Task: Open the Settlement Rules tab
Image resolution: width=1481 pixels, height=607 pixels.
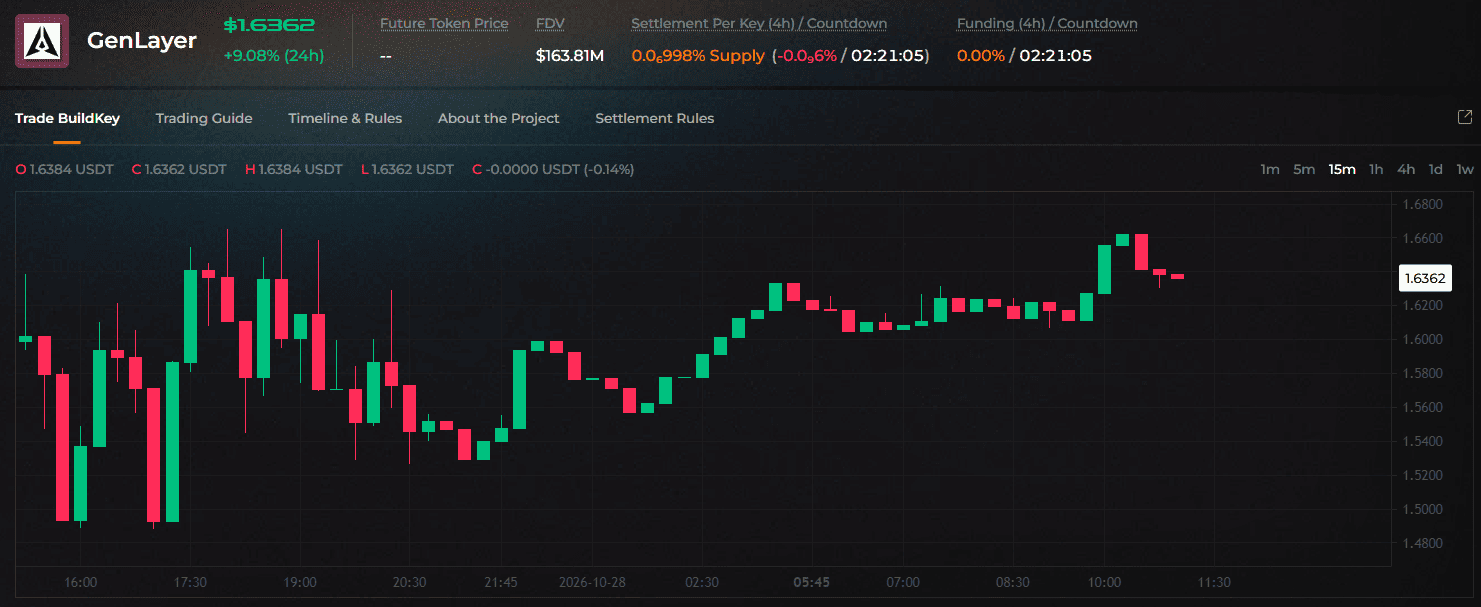Action: [x=655, y=118]
